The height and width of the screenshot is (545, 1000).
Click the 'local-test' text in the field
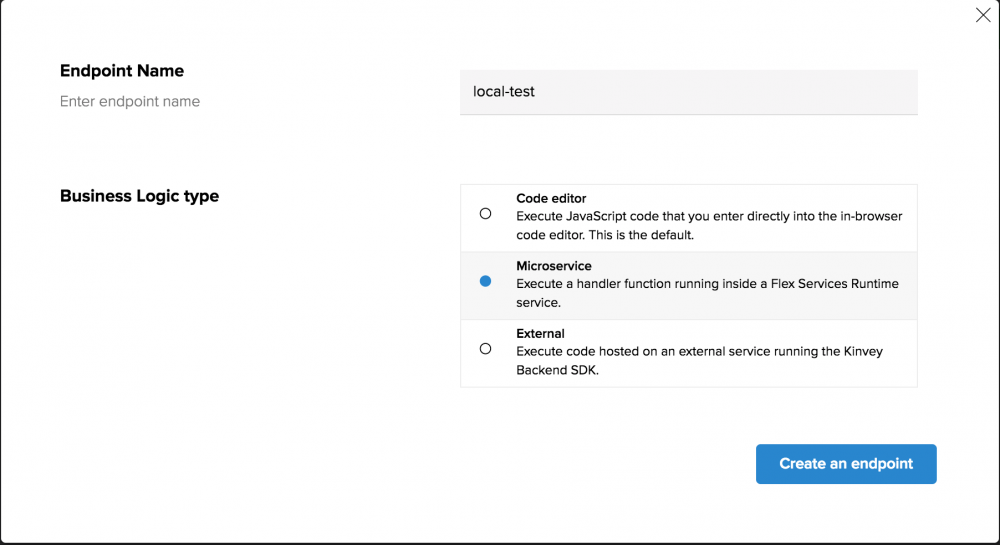504,92
